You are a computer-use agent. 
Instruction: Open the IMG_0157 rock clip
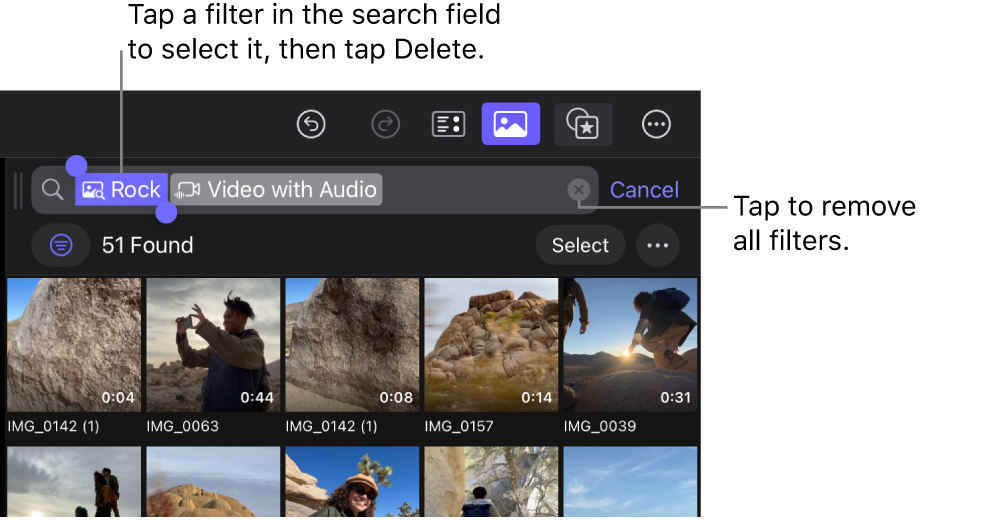pos(491,345)
